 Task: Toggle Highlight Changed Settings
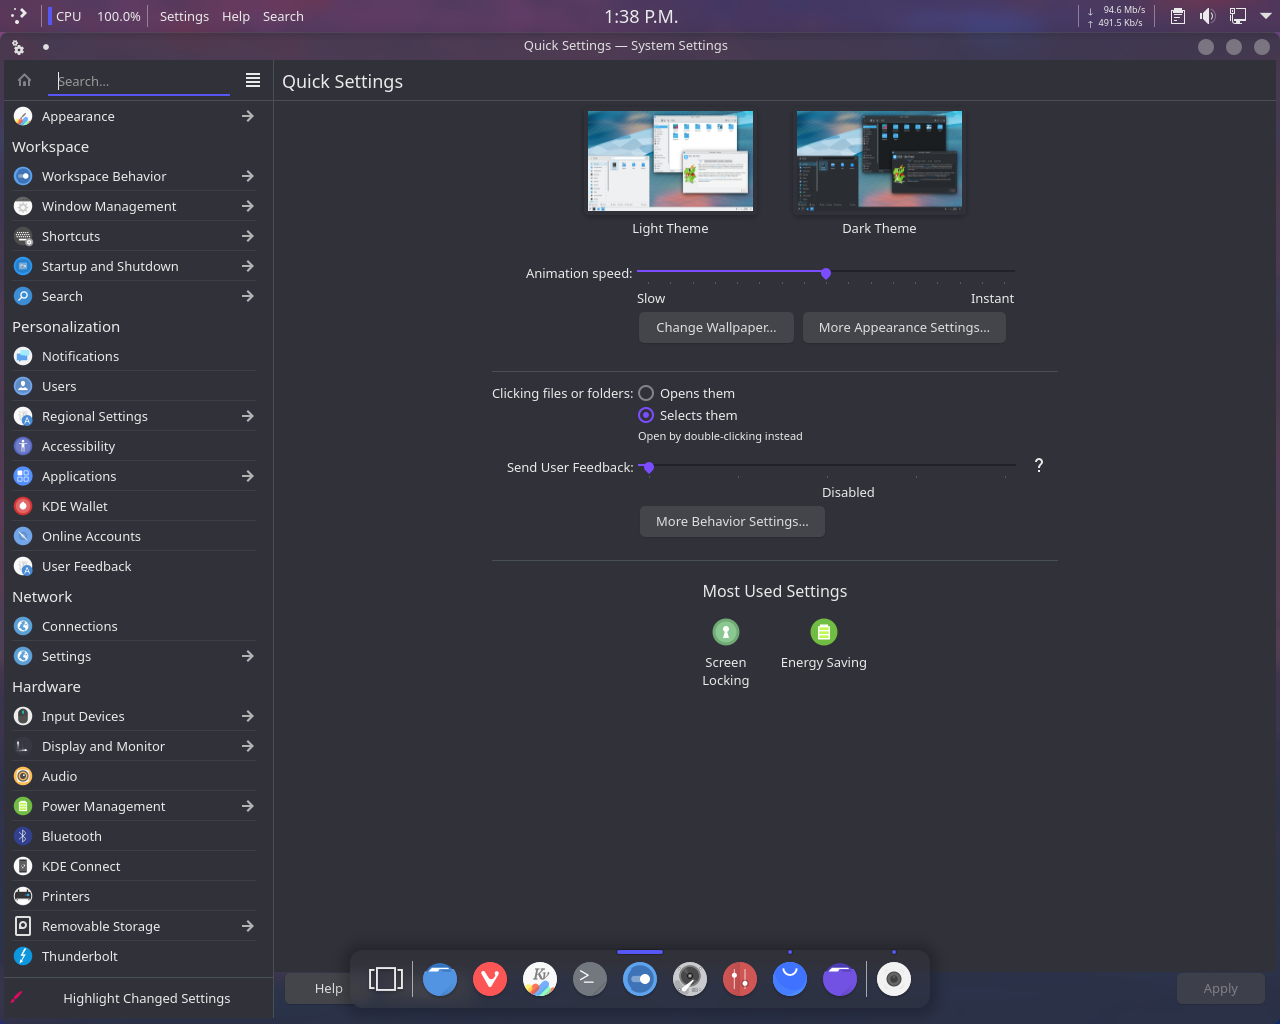click(136, 998)
